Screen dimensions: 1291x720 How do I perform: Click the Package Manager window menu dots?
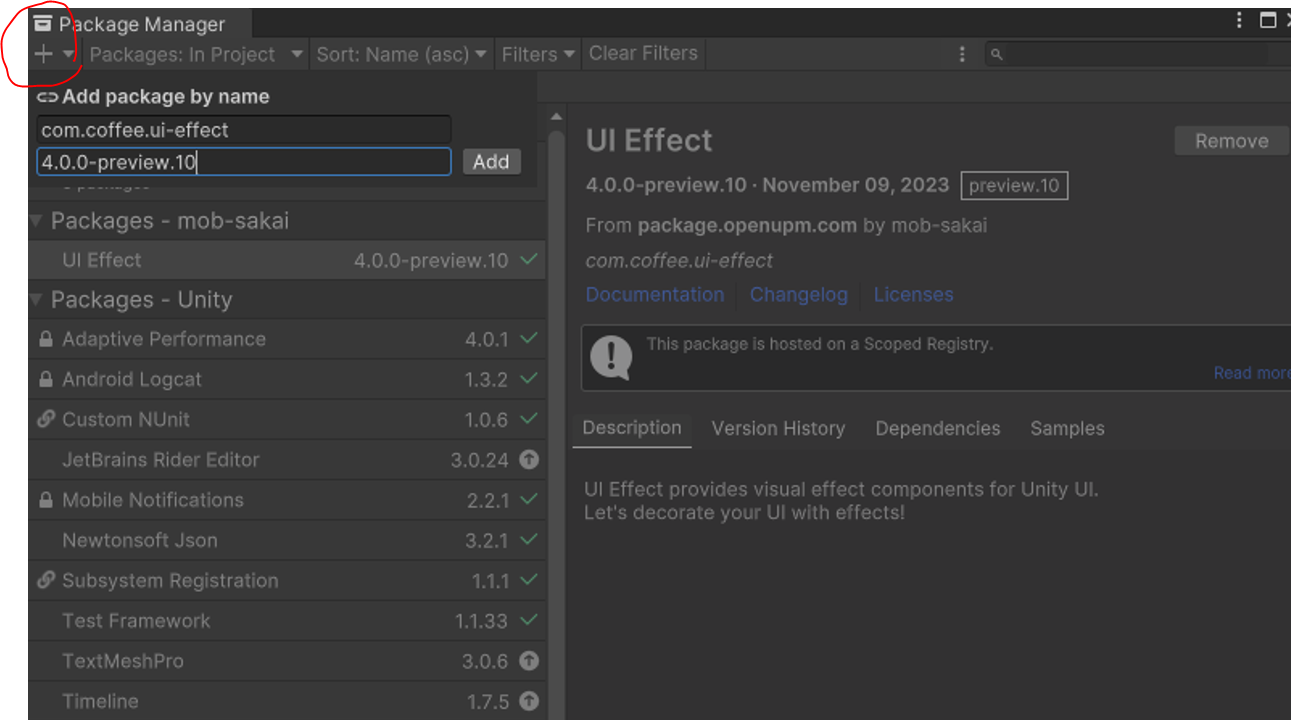tap(1239, 20)
